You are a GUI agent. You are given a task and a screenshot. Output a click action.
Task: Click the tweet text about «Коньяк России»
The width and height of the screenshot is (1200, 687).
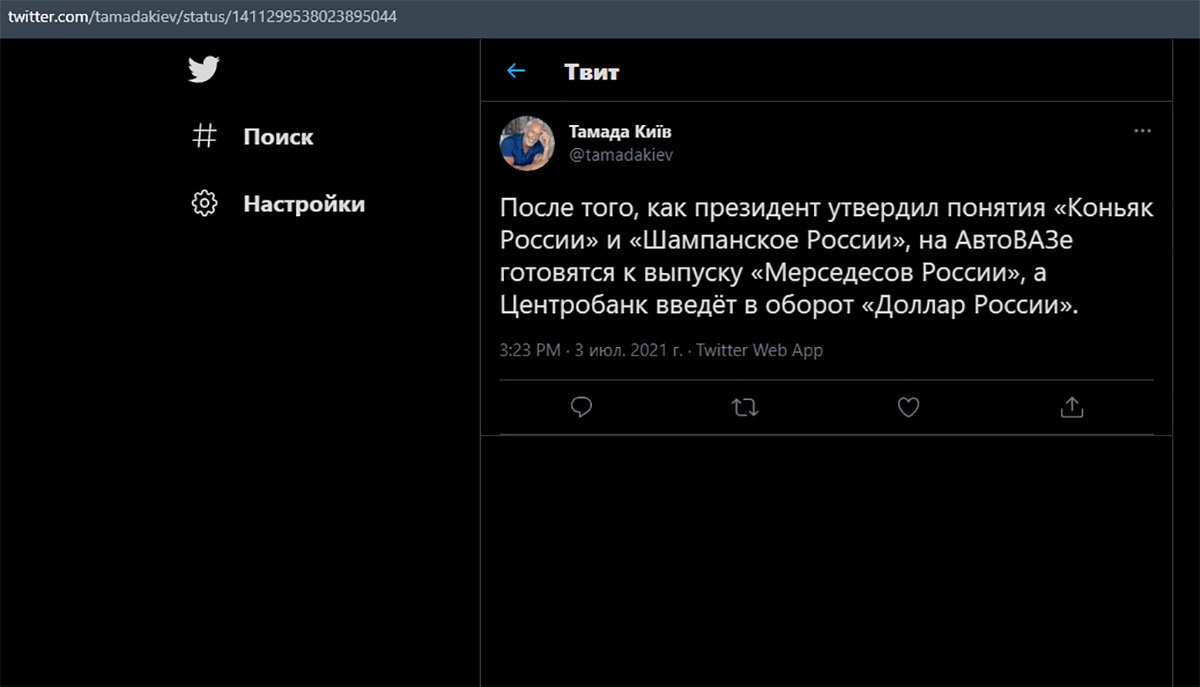[x=826, y=257]
